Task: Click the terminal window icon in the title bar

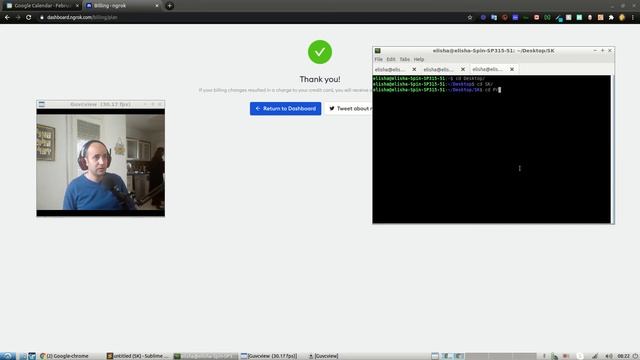Action: [x=378, y=51]
